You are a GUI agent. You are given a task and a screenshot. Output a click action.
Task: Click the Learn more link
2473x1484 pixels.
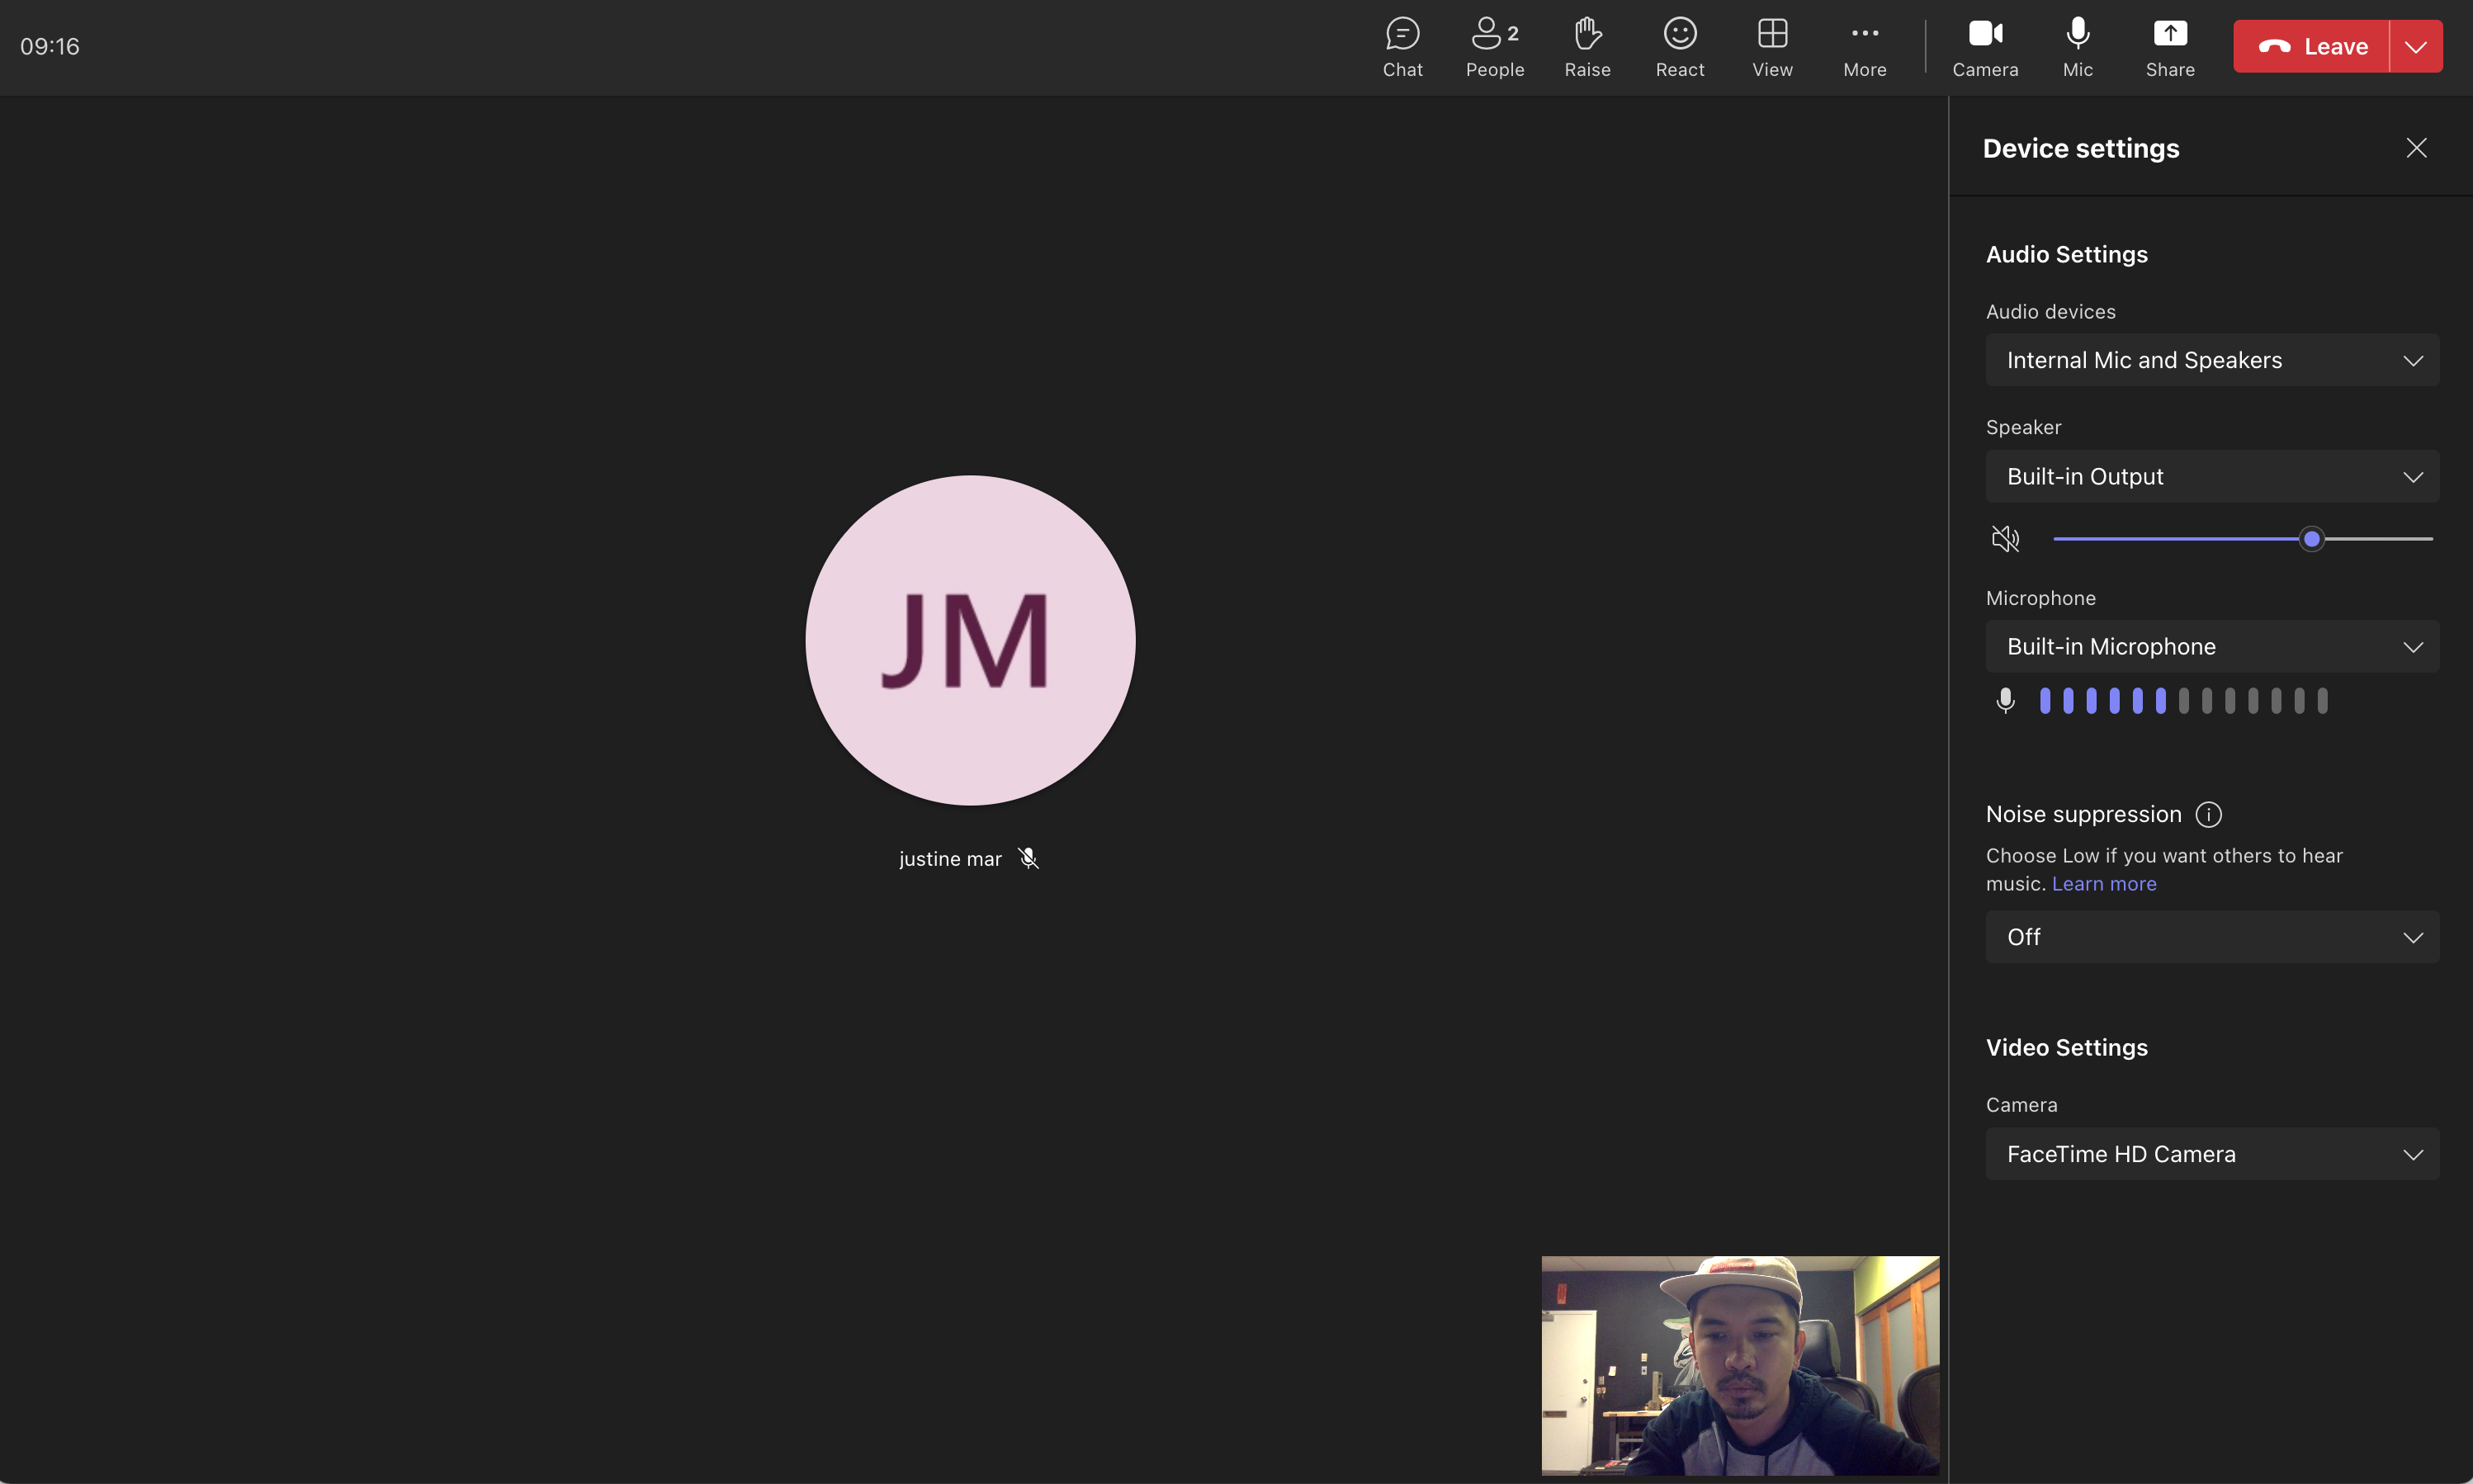coord(2103,884)
